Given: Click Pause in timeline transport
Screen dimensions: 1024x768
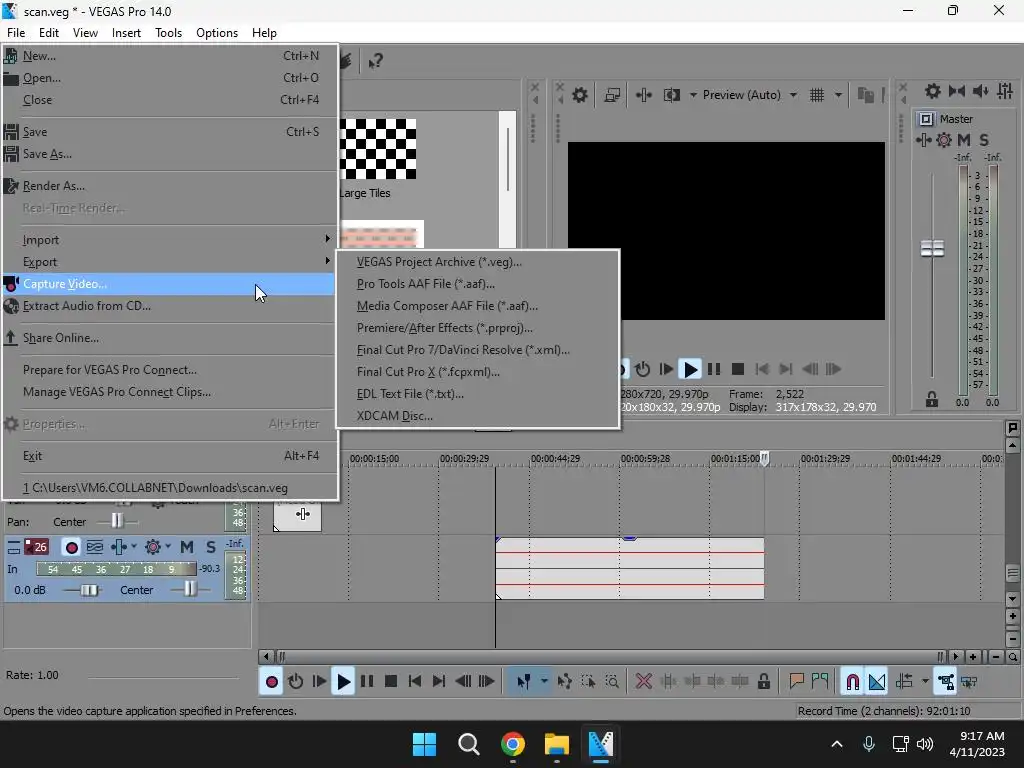Looking at the screenshot, I should click(367, 682).
